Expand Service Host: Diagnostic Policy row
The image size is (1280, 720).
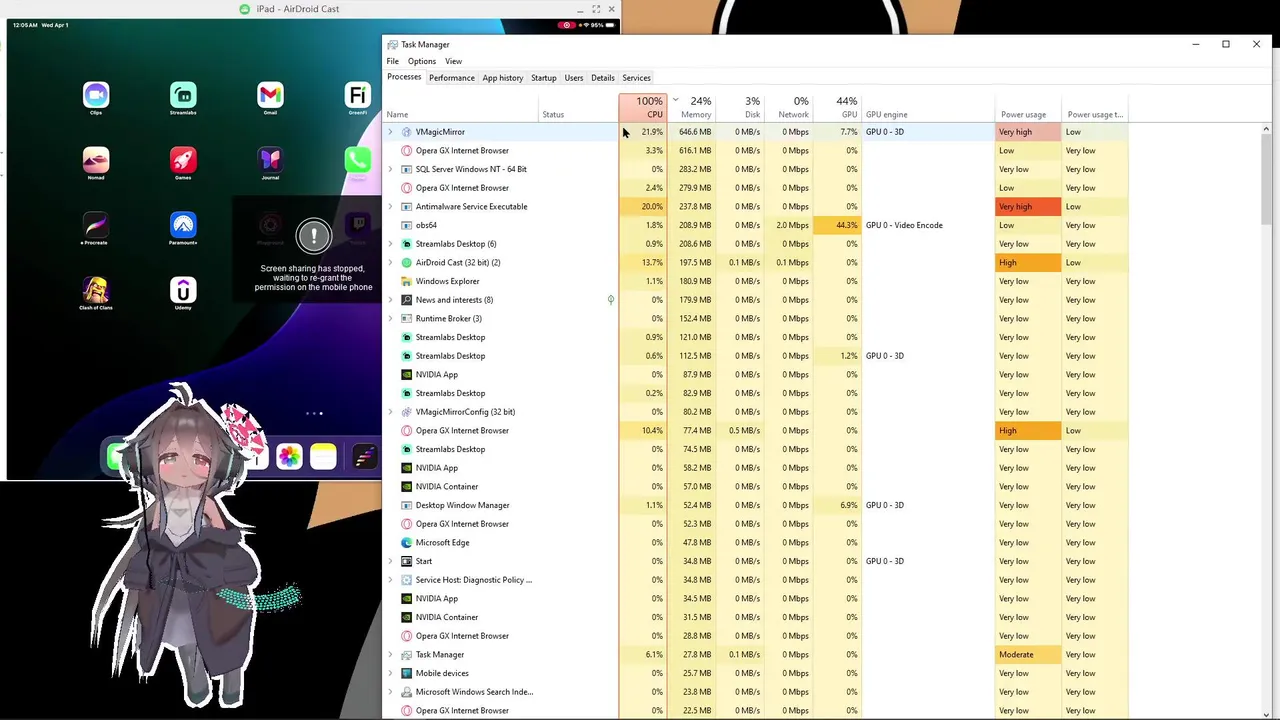[390, 580]
